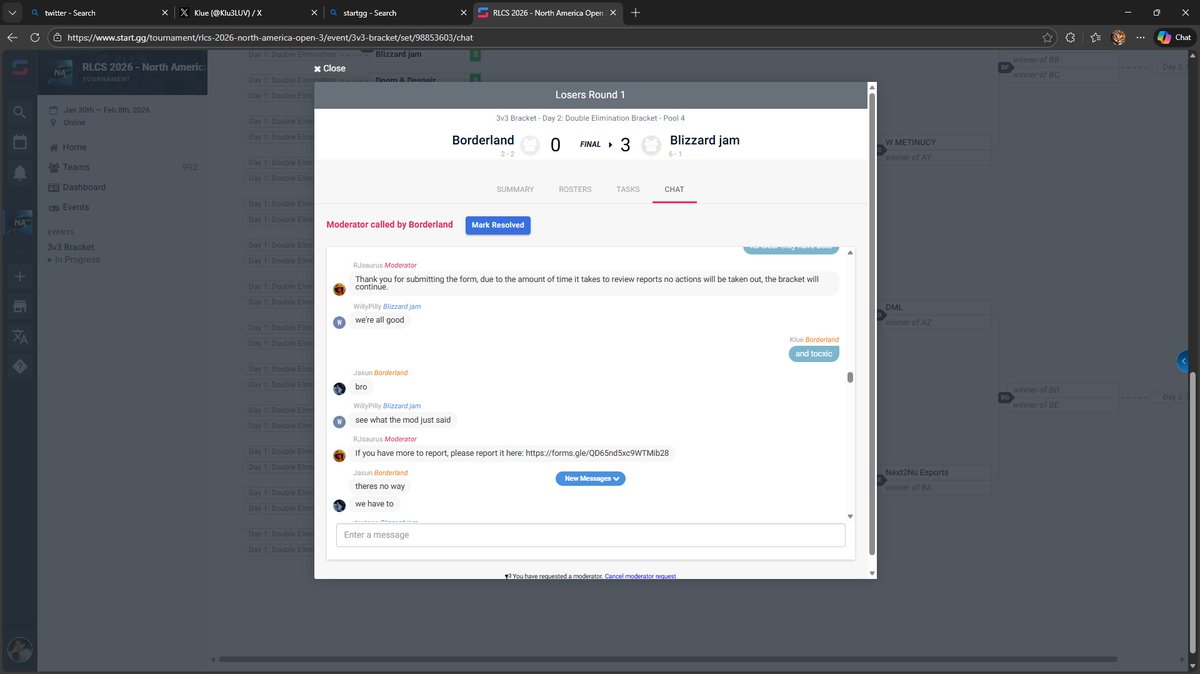Viewport: 1200px width, 674px height.
Task: Click the Borderland team logo circle
Action: point(530,145)
